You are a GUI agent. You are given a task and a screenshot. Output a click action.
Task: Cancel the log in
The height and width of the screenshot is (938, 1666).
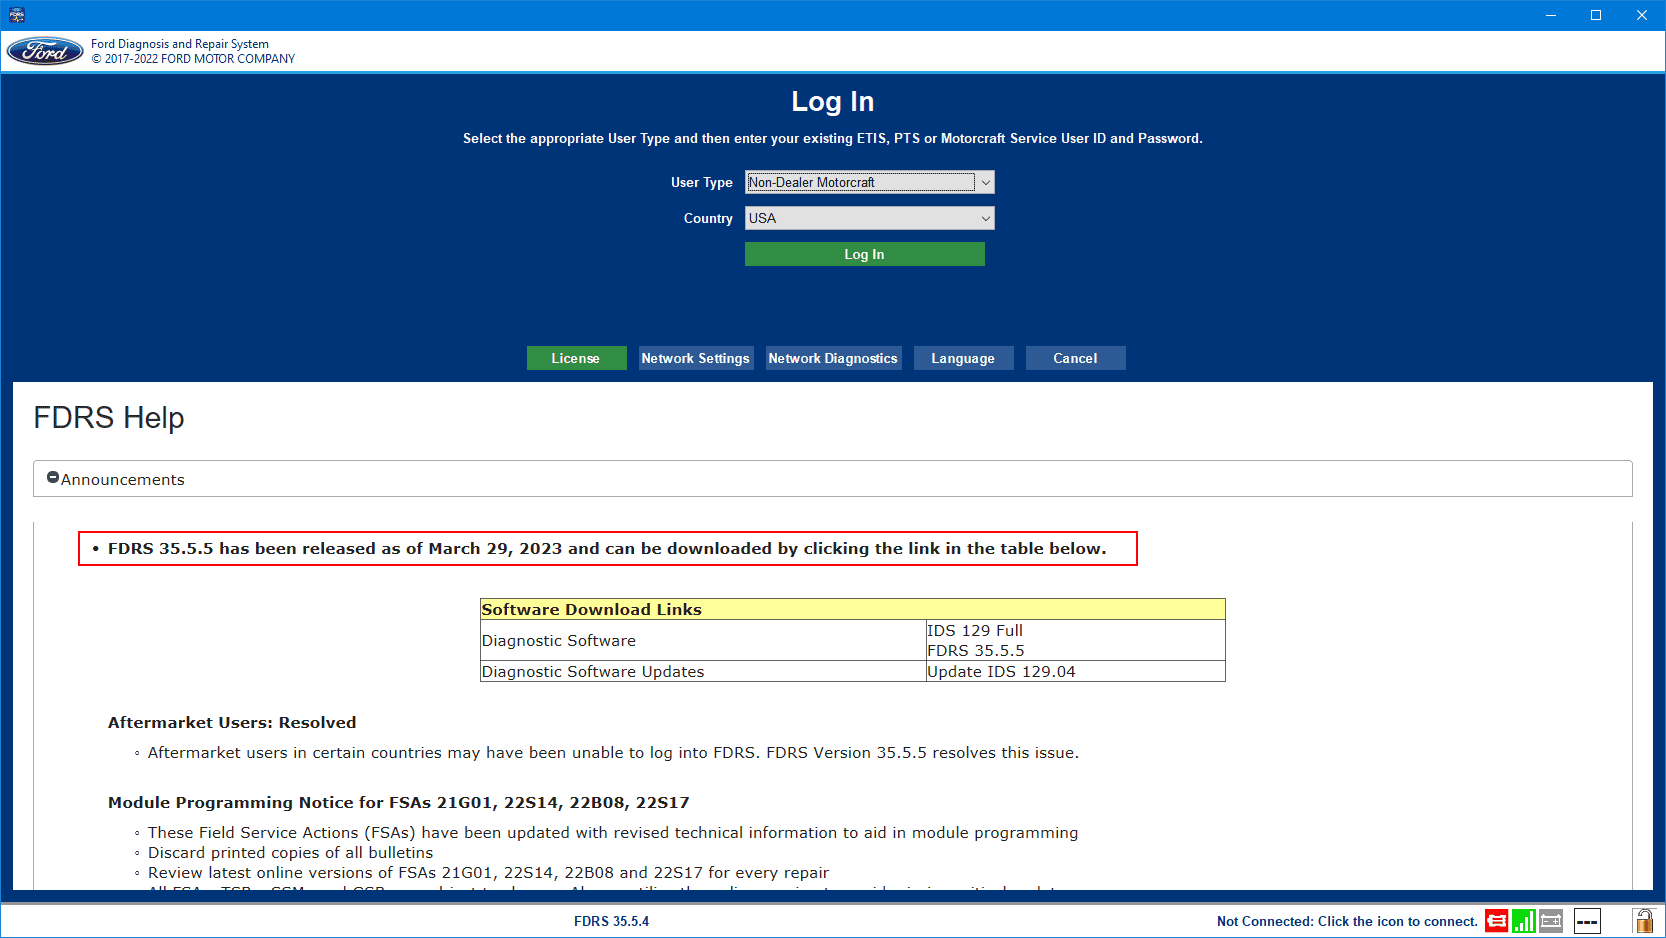1075,358
